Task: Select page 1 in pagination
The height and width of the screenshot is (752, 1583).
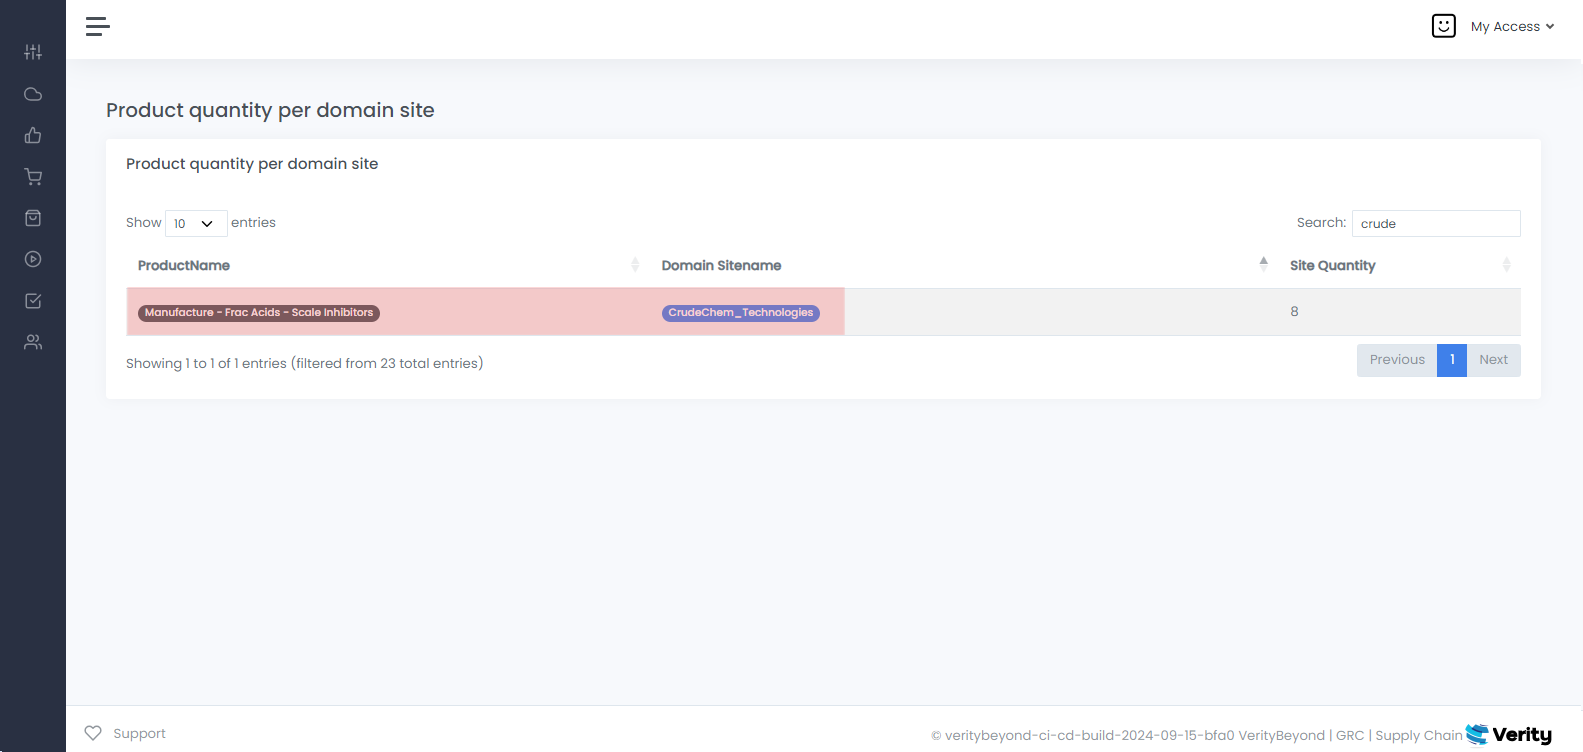Action: pos(1451,360)
